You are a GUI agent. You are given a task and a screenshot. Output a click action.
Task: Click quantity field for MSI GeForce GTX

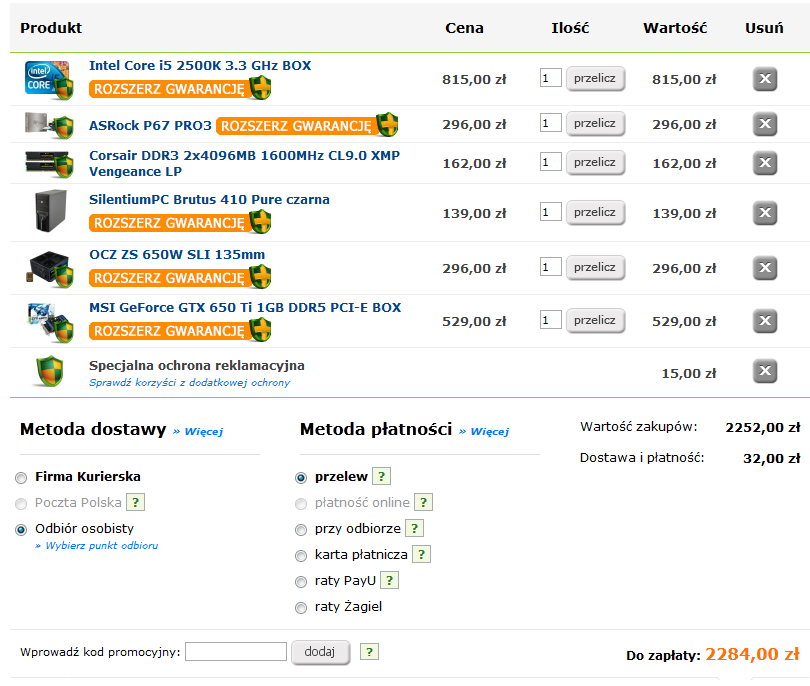(x=550, y=320)
